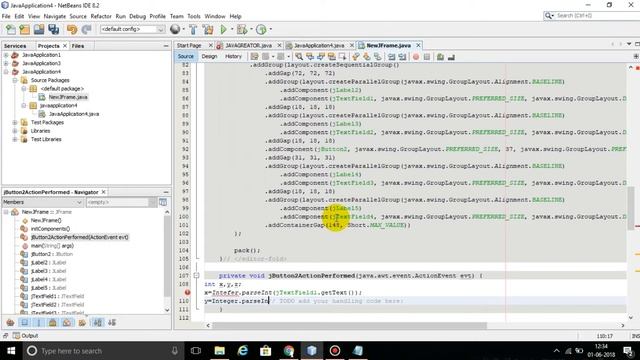
Task: Switch to the Files tab
Action: pyautogui.click(x=78, y=46)
